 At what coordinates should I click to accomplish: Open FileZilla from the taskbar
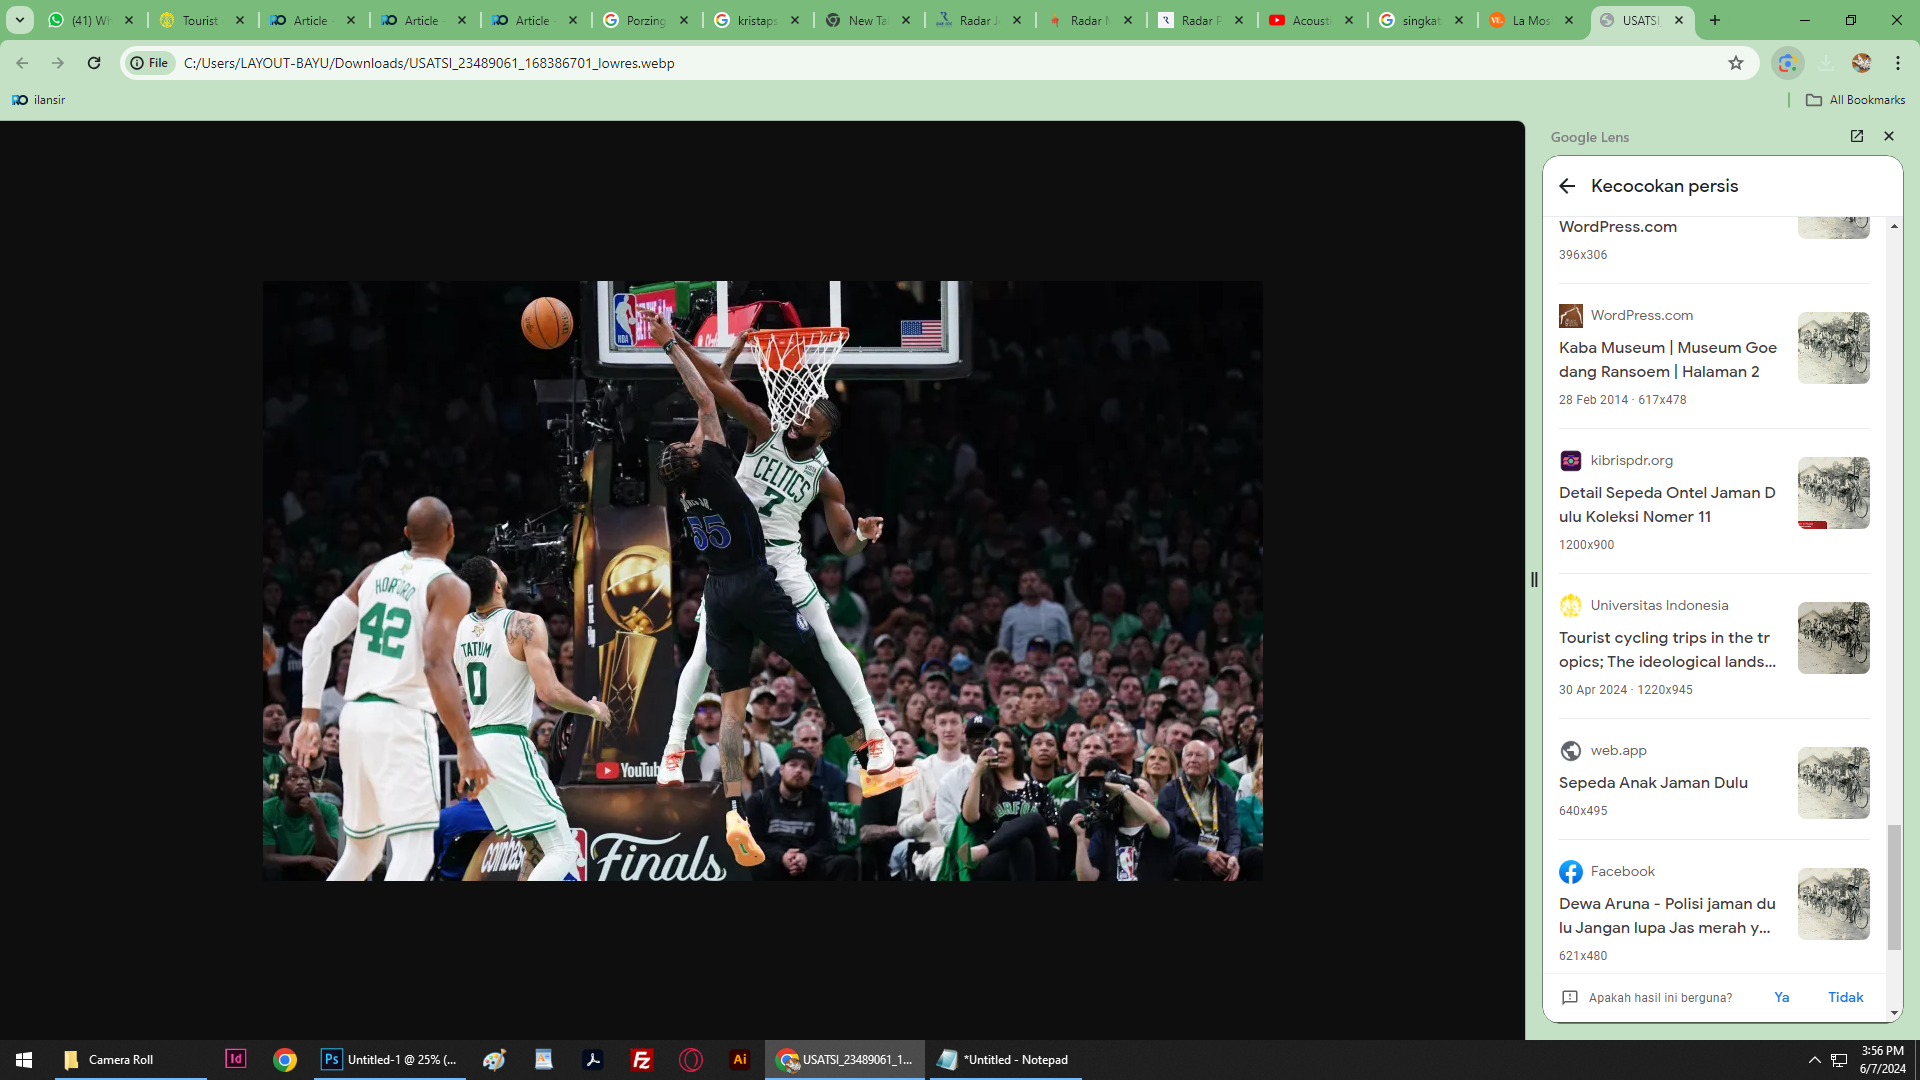coord(642,1060)
